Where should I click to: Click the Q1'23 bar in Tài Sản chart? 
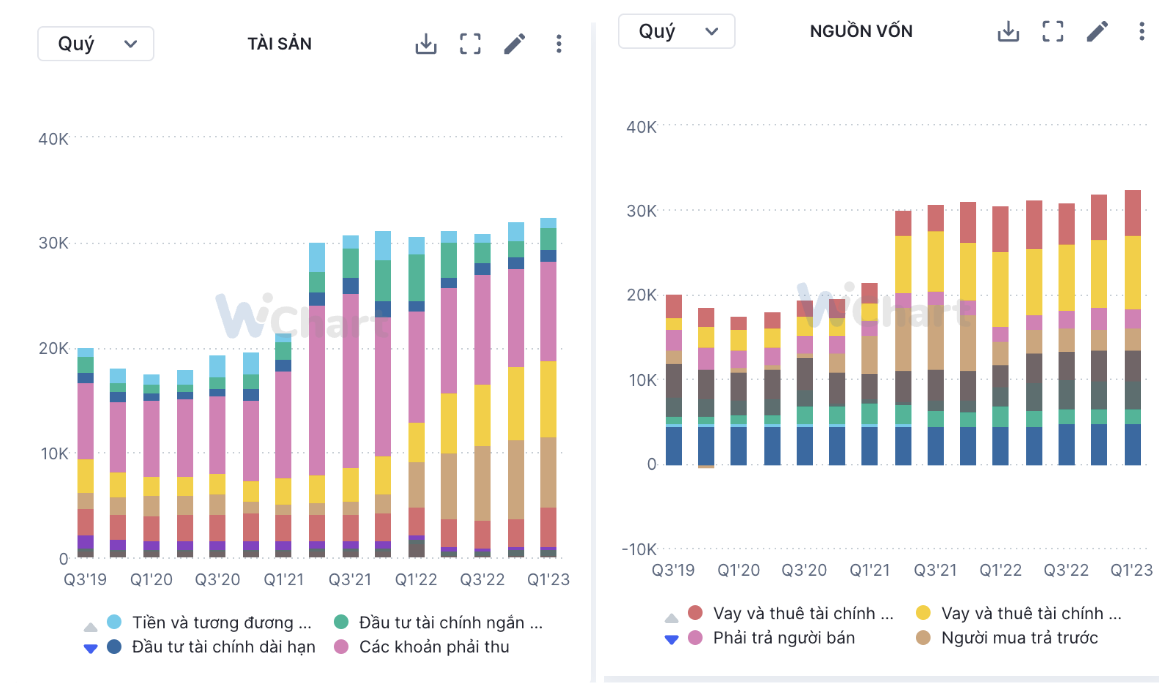(x=548, y=390)
